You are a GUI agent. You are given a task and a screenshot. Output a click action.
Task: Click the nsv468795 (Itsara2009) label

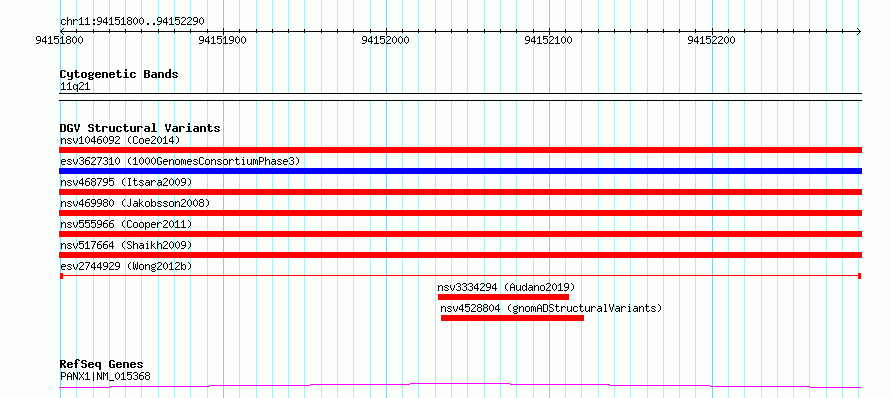pyautogui.click(x=126, y=182)
